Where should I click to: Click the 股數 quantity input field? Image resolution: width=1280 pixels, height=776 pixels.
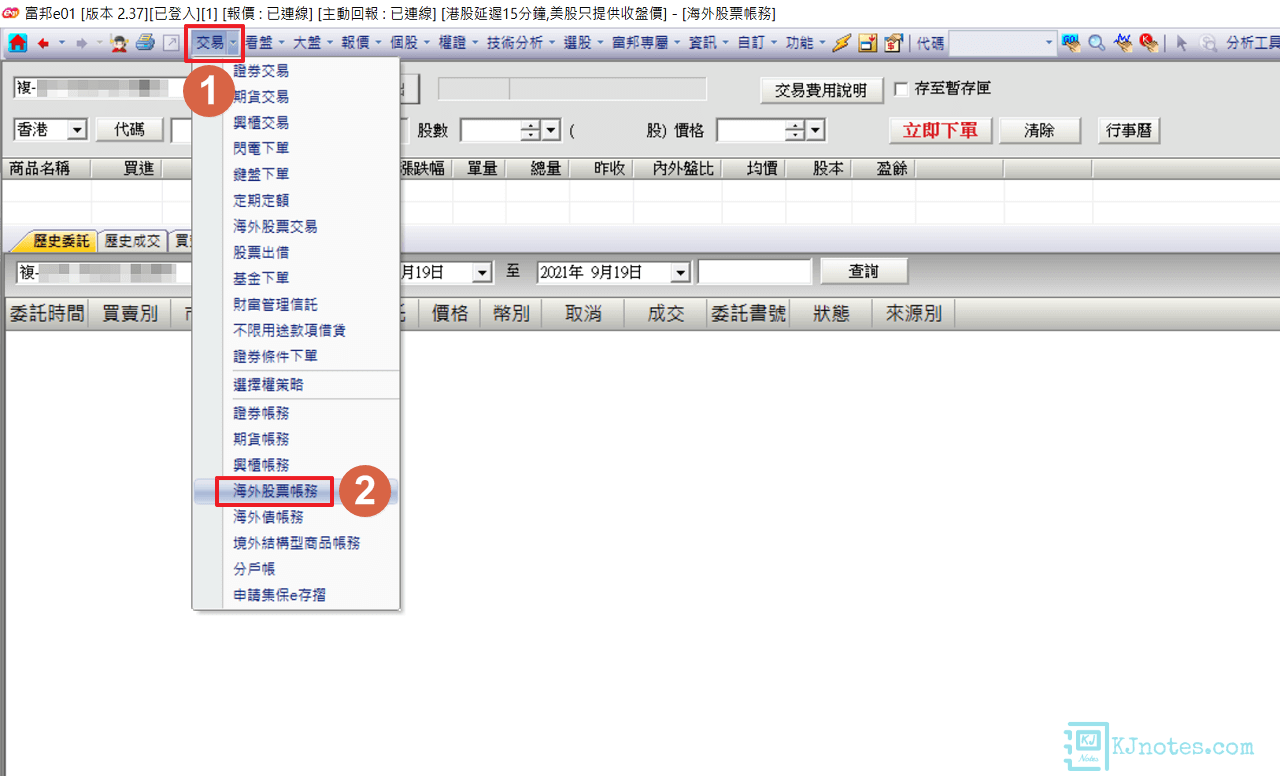(490, 130)
